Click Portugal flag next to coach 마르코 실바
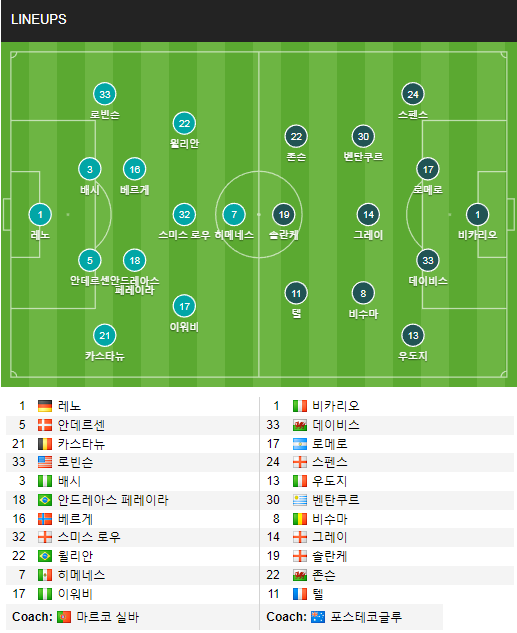This screenshot has height=633, width=517. click(64, 617)
